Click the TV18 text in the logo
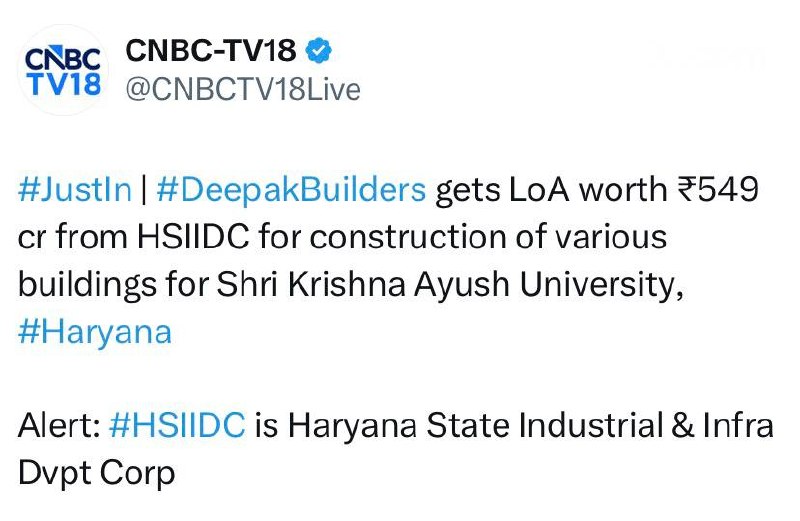800x521 pixels. (x=64, y=83)
